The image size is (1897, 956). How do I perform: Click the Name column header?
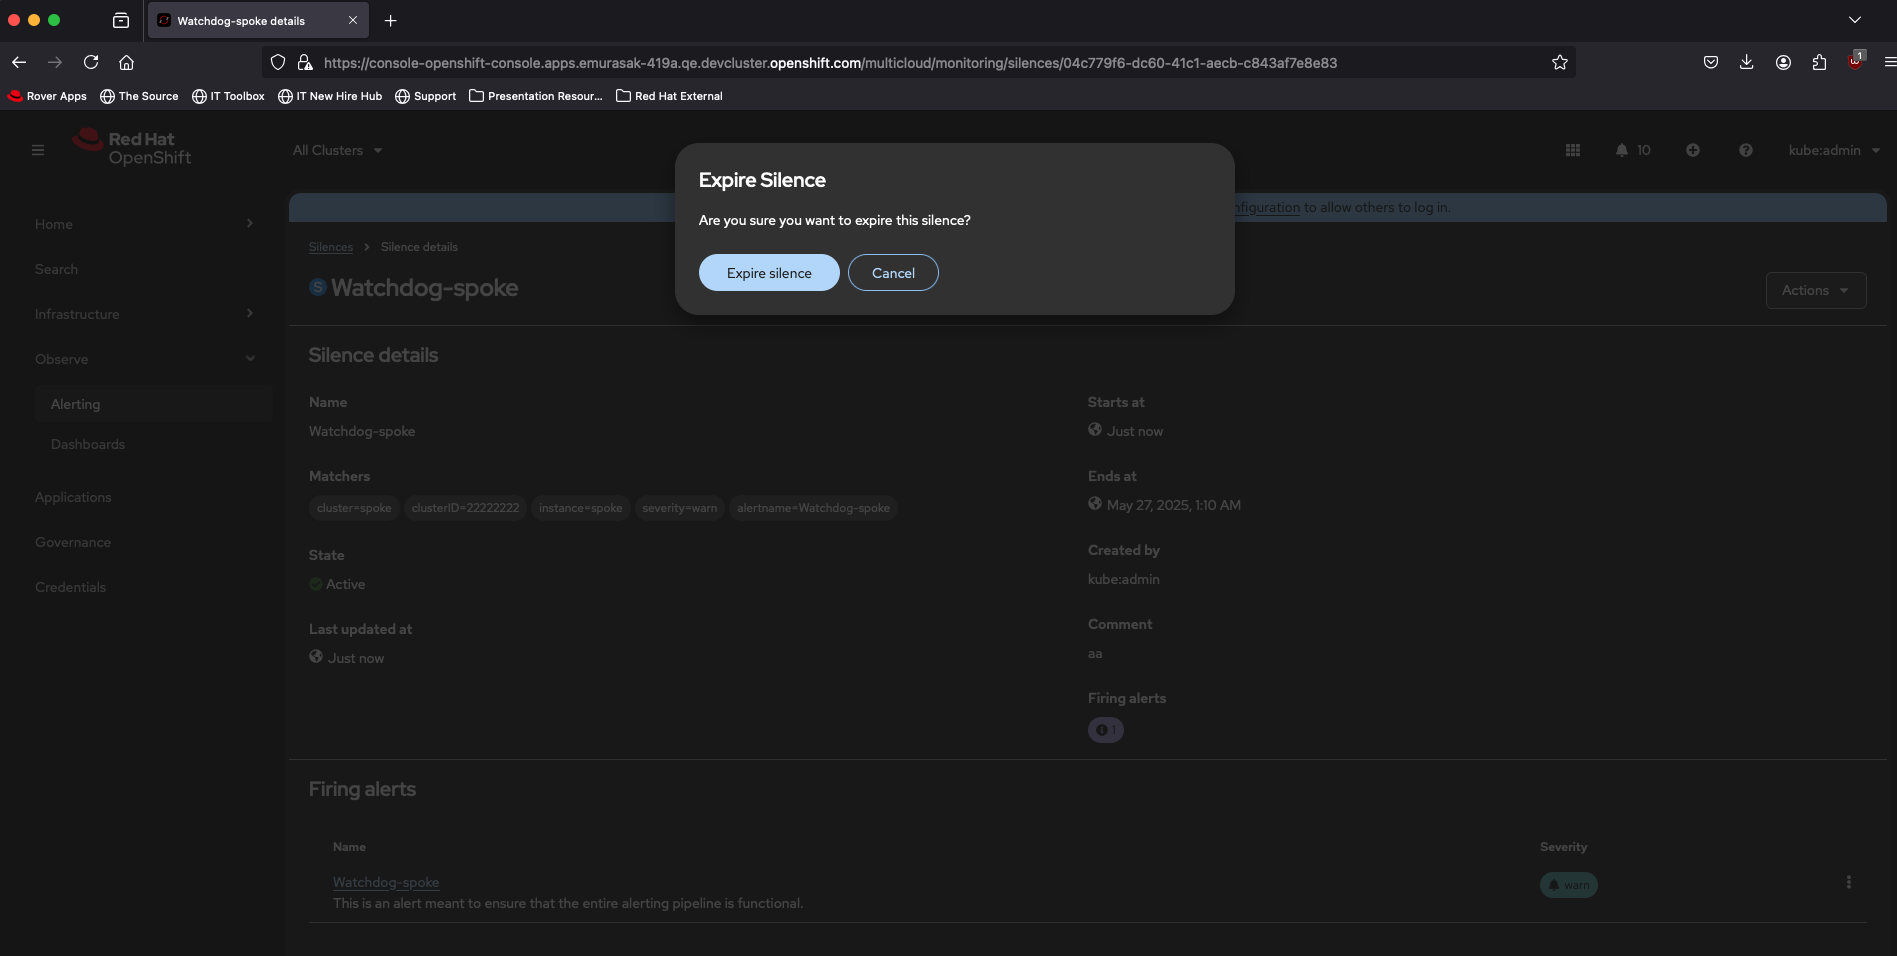coord(349,847)
